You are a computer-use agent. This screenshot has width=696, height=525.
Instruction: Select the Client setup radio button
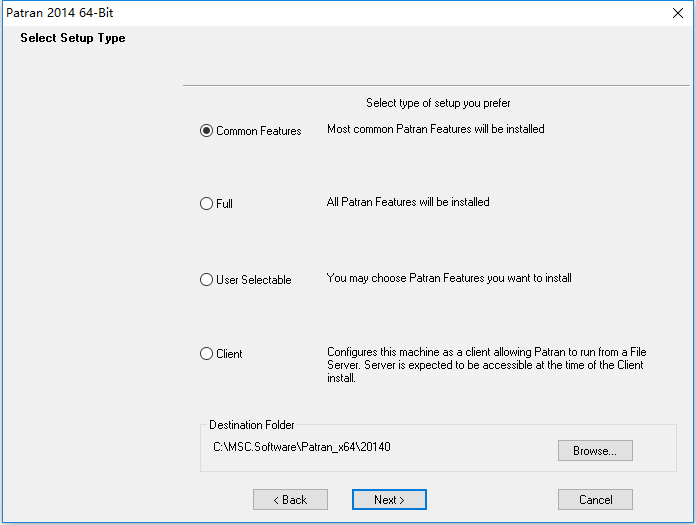pyautogui.click(x=206, y=354)
